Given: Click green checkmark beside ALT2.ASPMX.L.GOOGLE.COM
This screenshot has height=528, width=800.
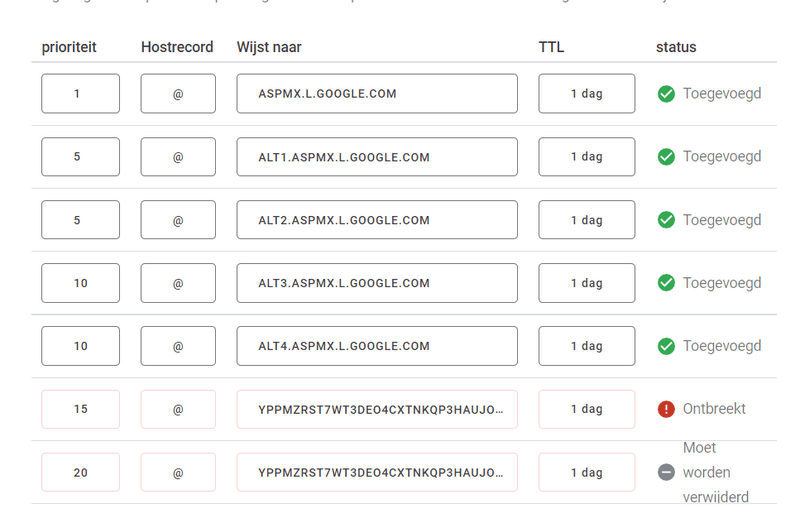Looking at the screenshot, I should click(x=666, y=220).
